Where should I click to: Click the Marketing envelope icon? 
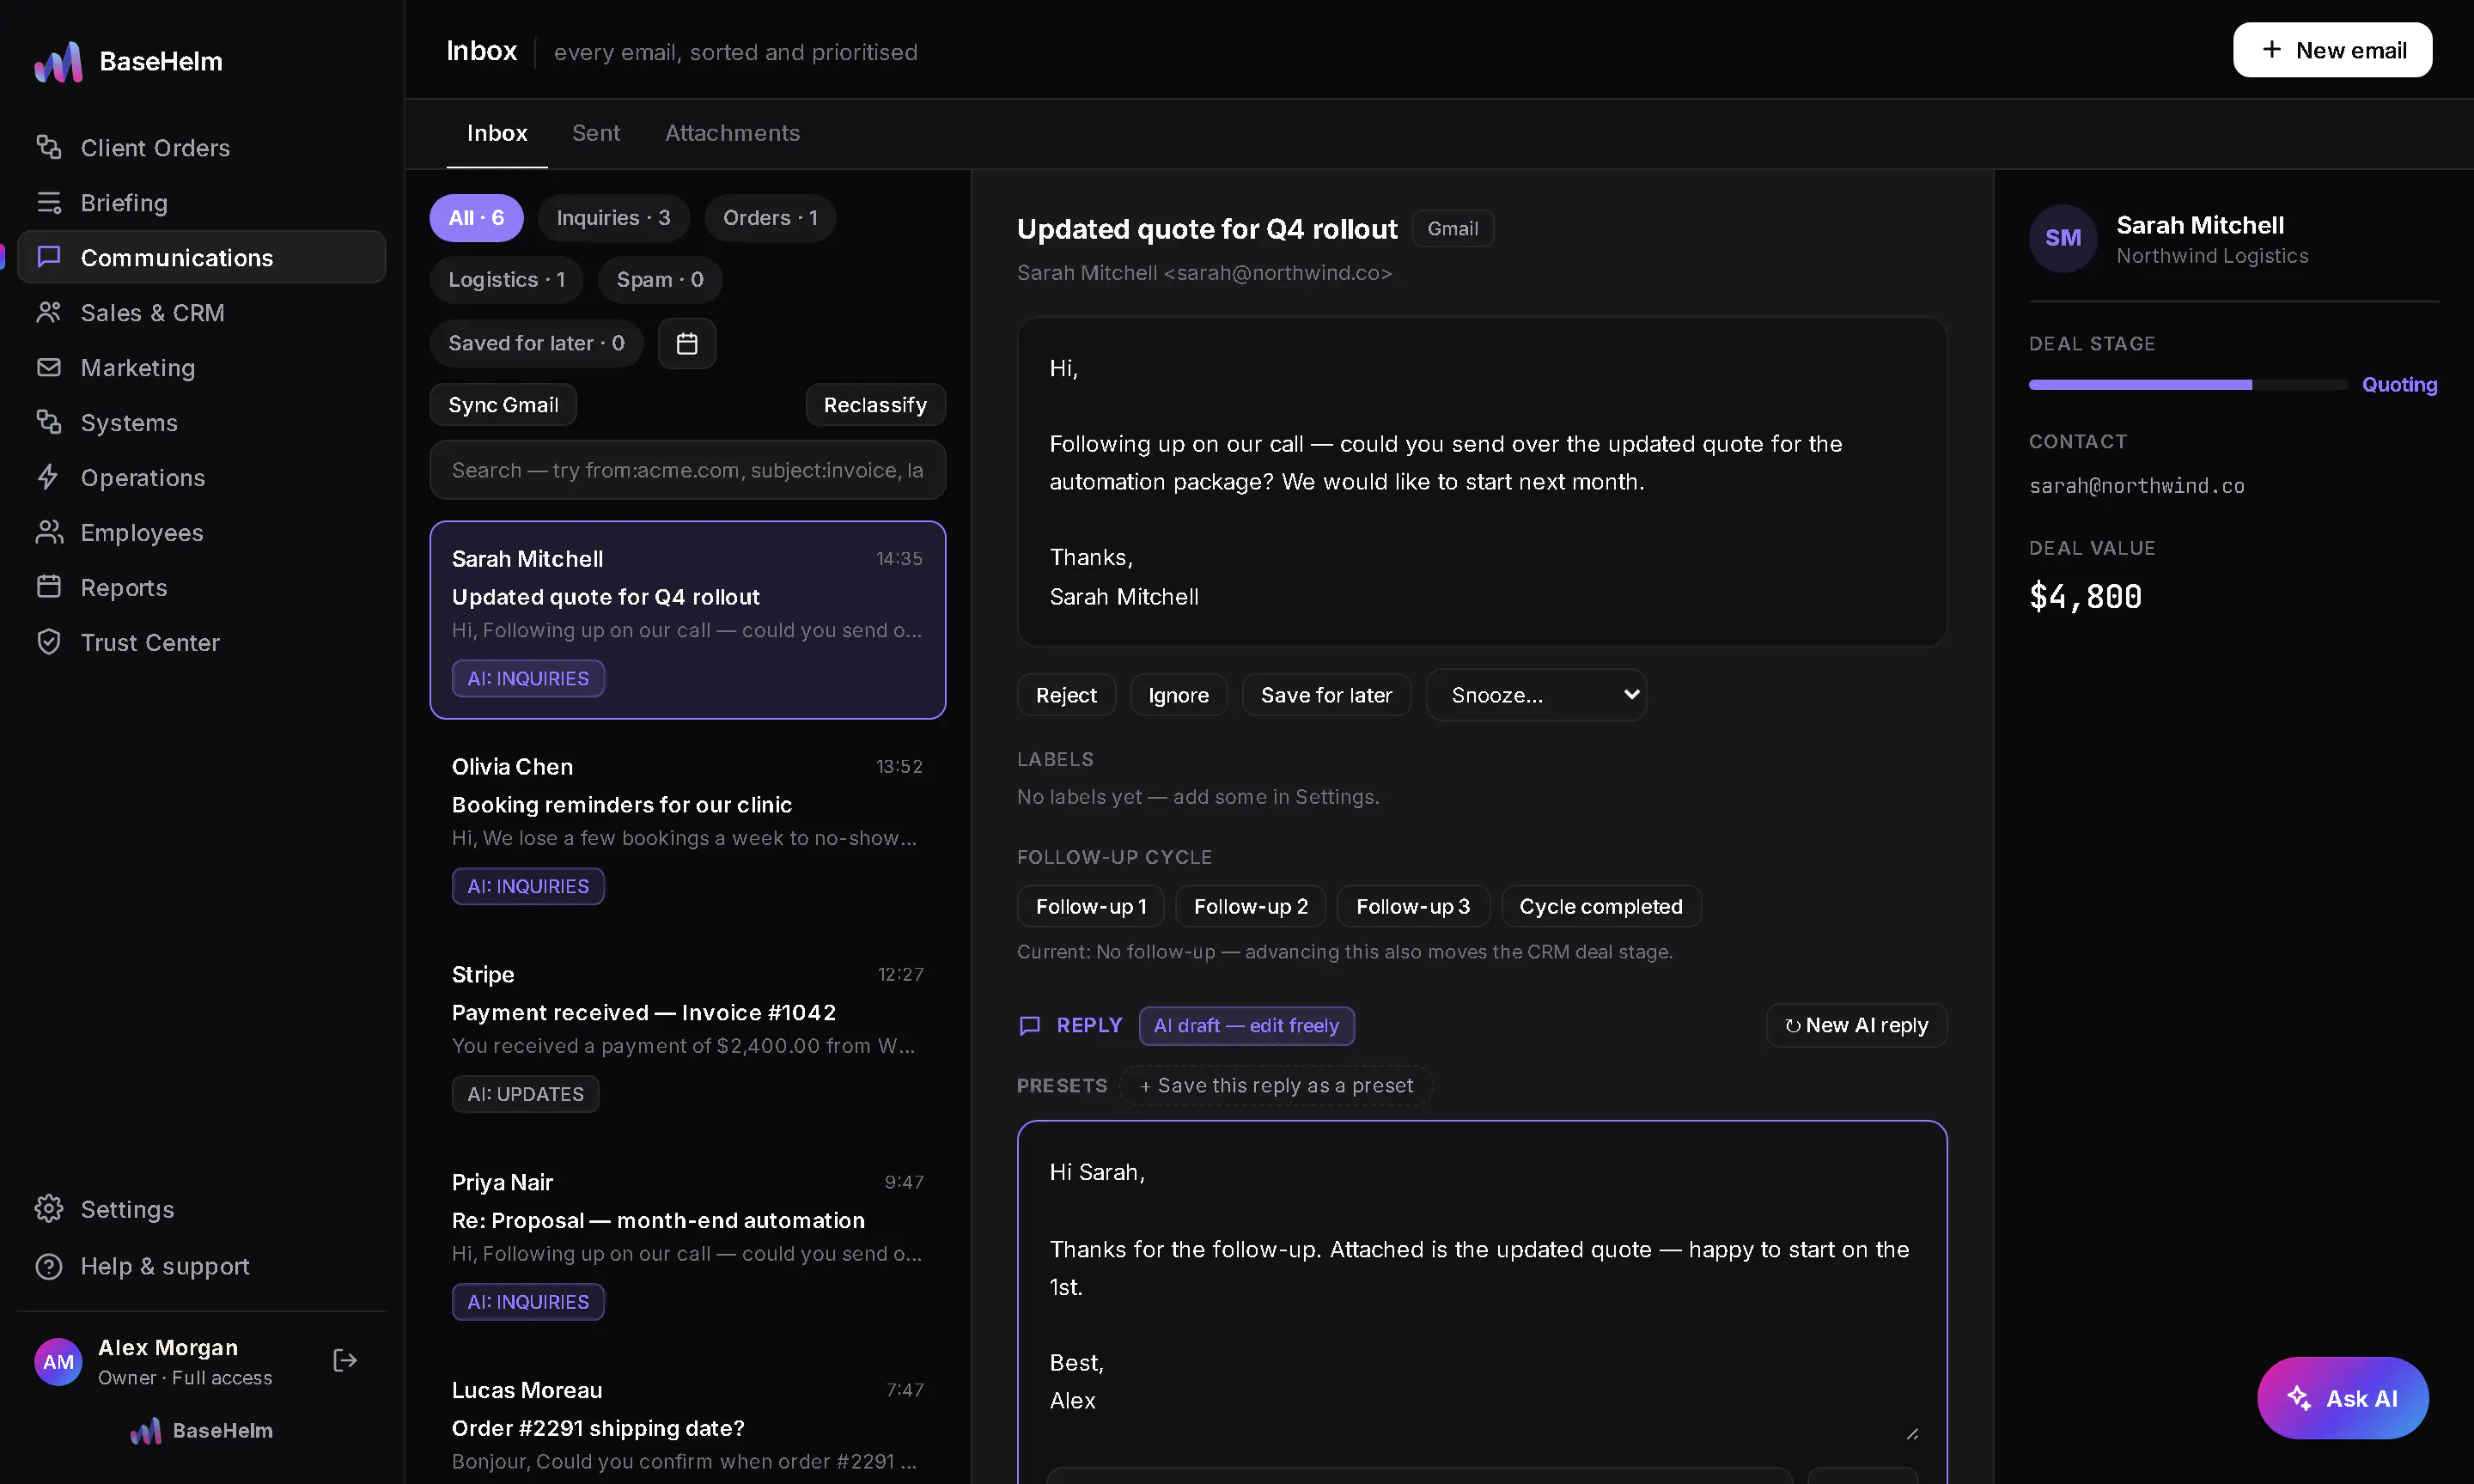point(49,367)
